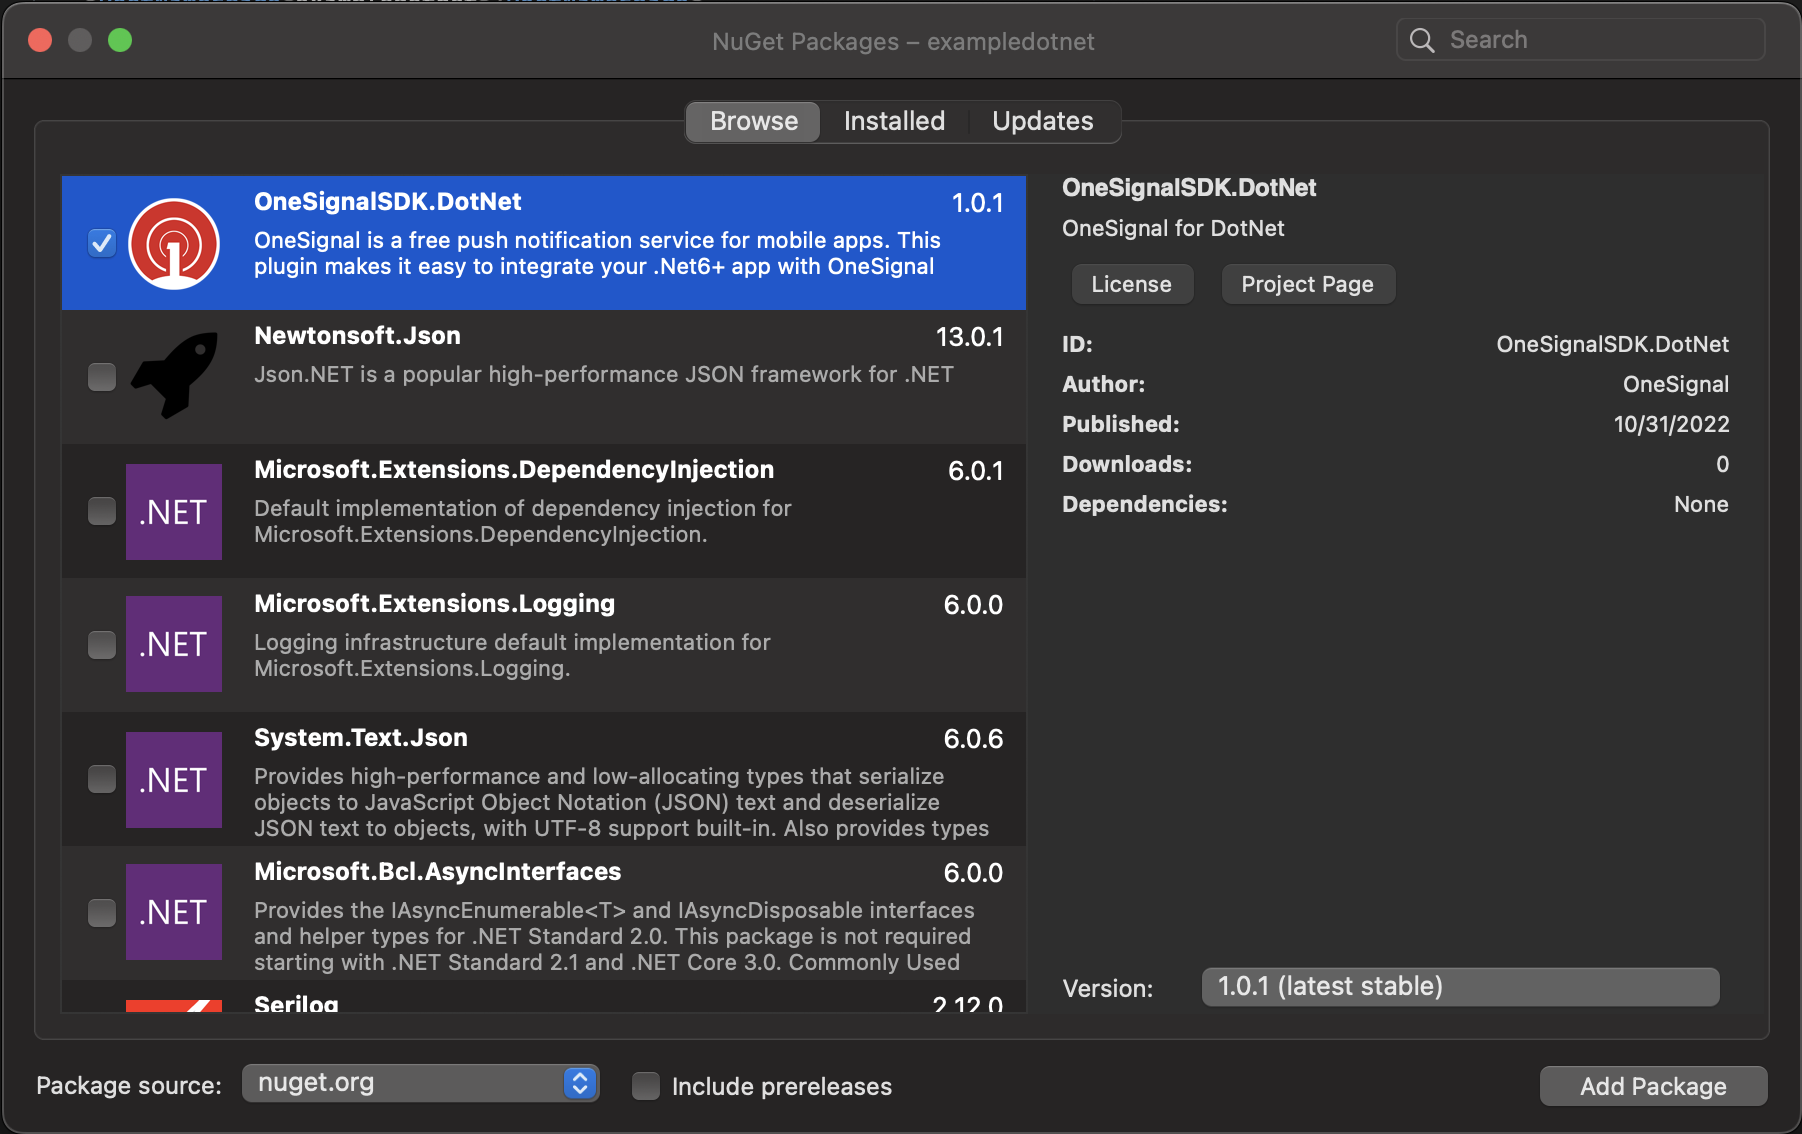Select the Microsoft.Bcl.AsyncInterfaces package title
1802x1134 pixels.
437,872
